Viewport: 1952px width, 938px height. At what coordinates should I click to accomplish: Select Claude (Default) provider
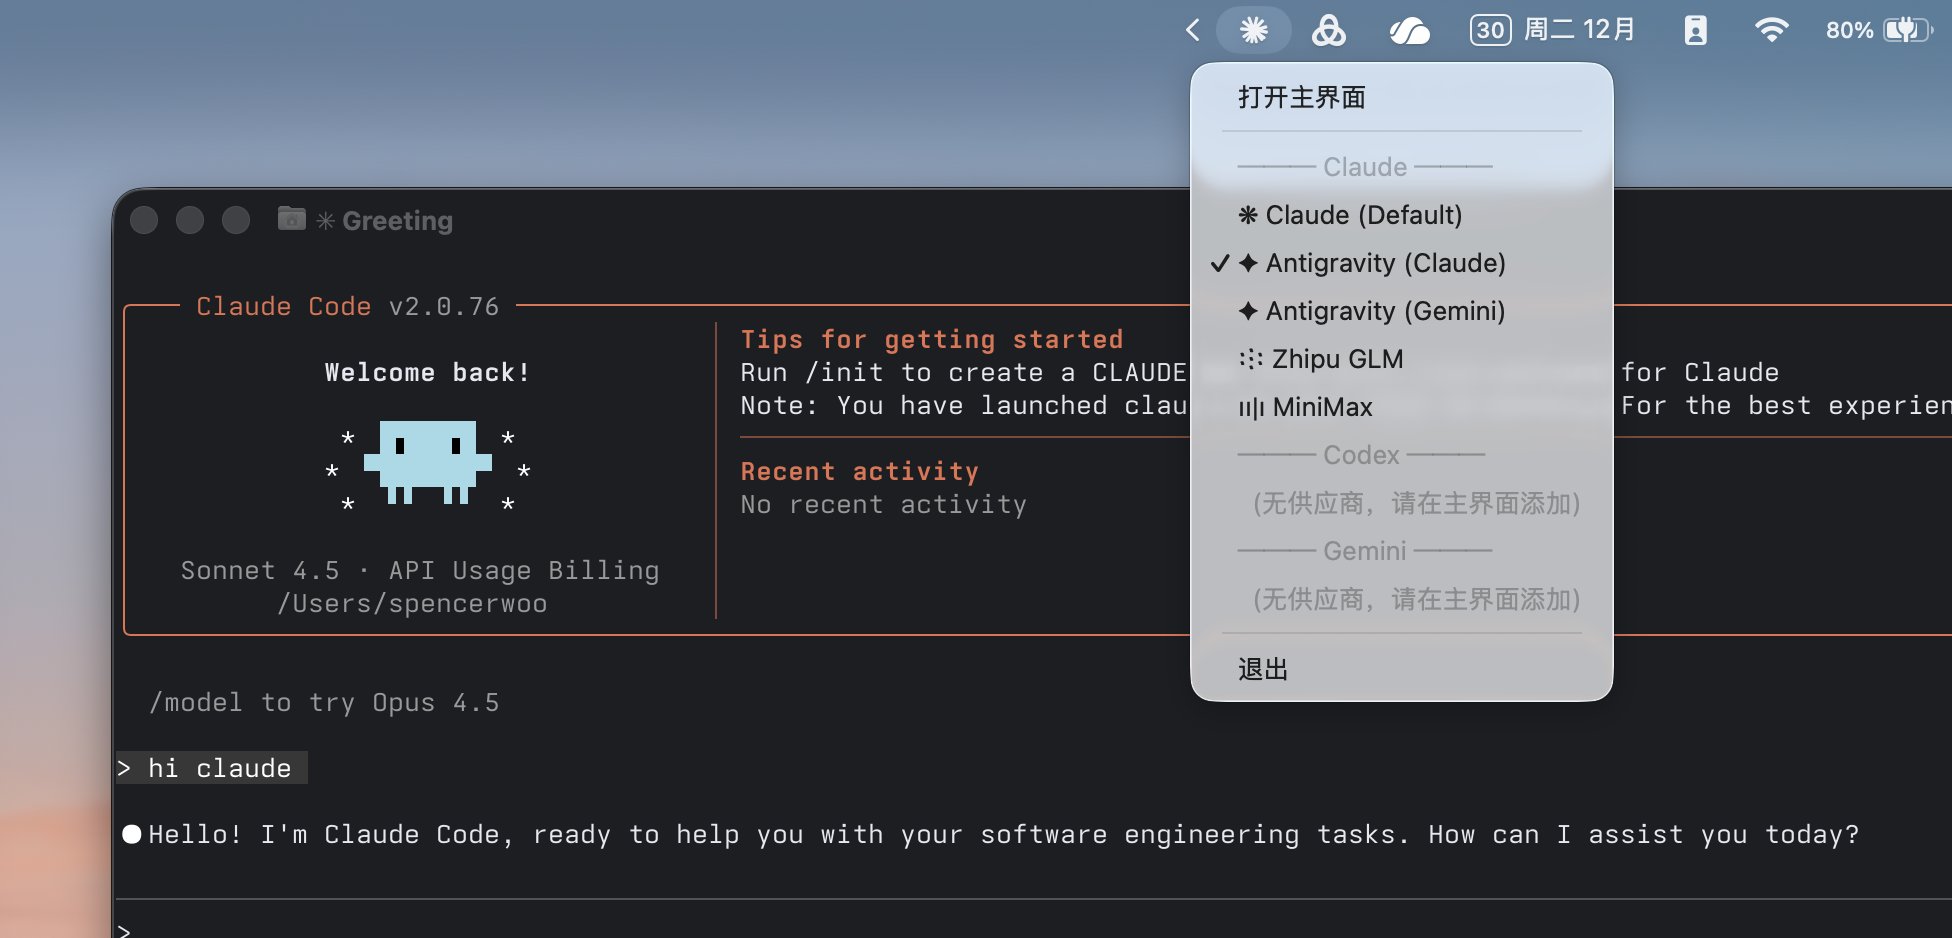(1363, 215)
